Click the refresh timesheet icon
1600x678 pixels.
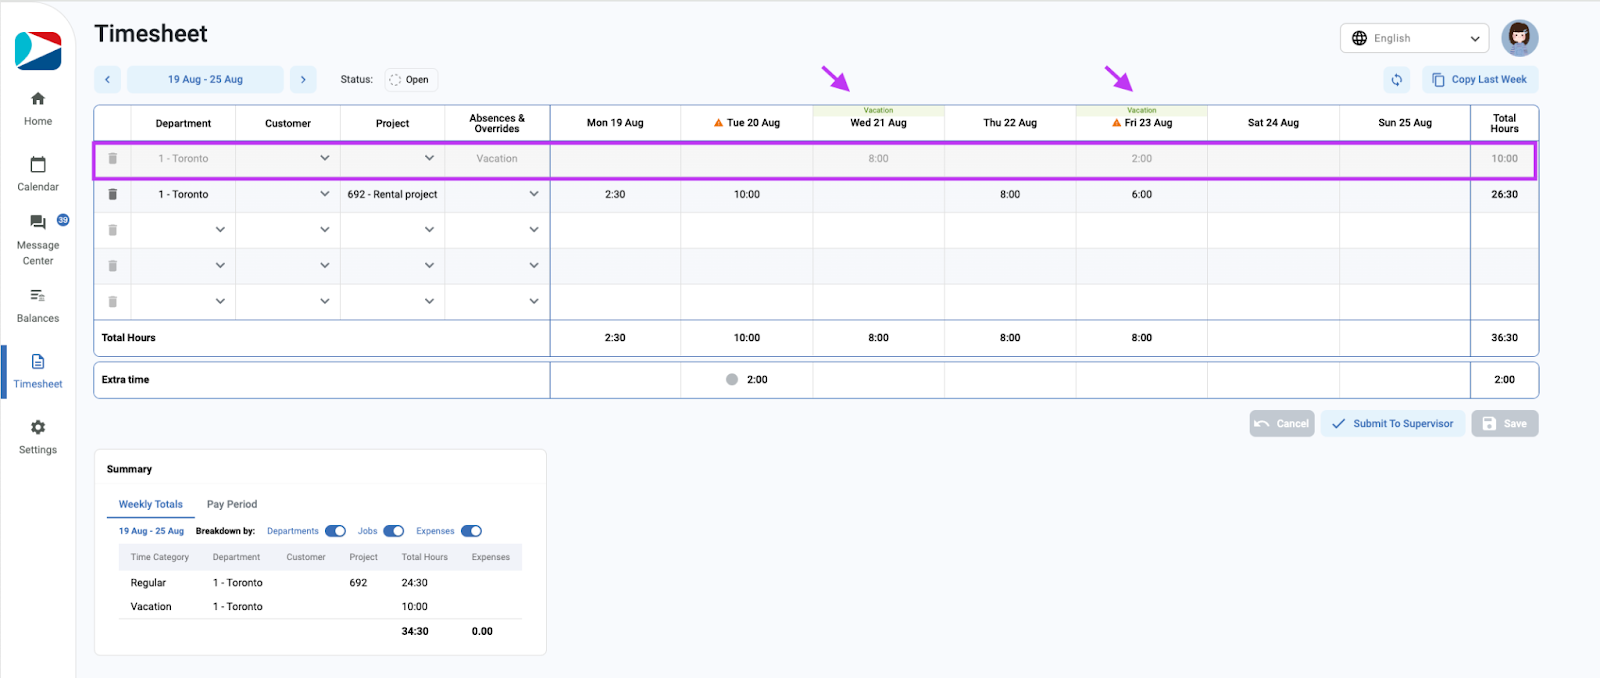pyautogui.click(x=1397, y=80)
